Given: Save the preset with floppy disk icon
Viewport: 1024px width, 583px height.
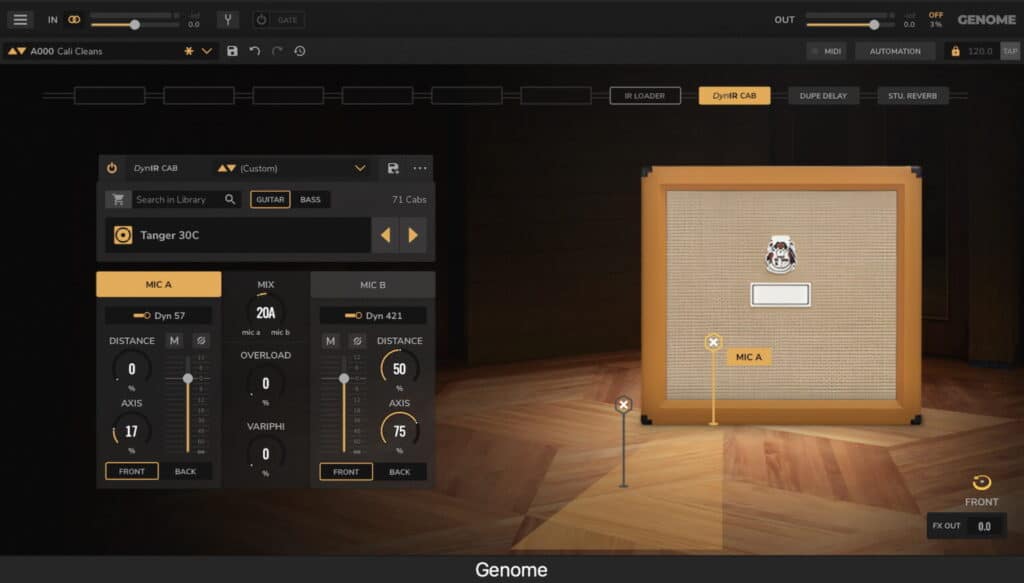Looking at the screenshot, I should click(232, 51).
